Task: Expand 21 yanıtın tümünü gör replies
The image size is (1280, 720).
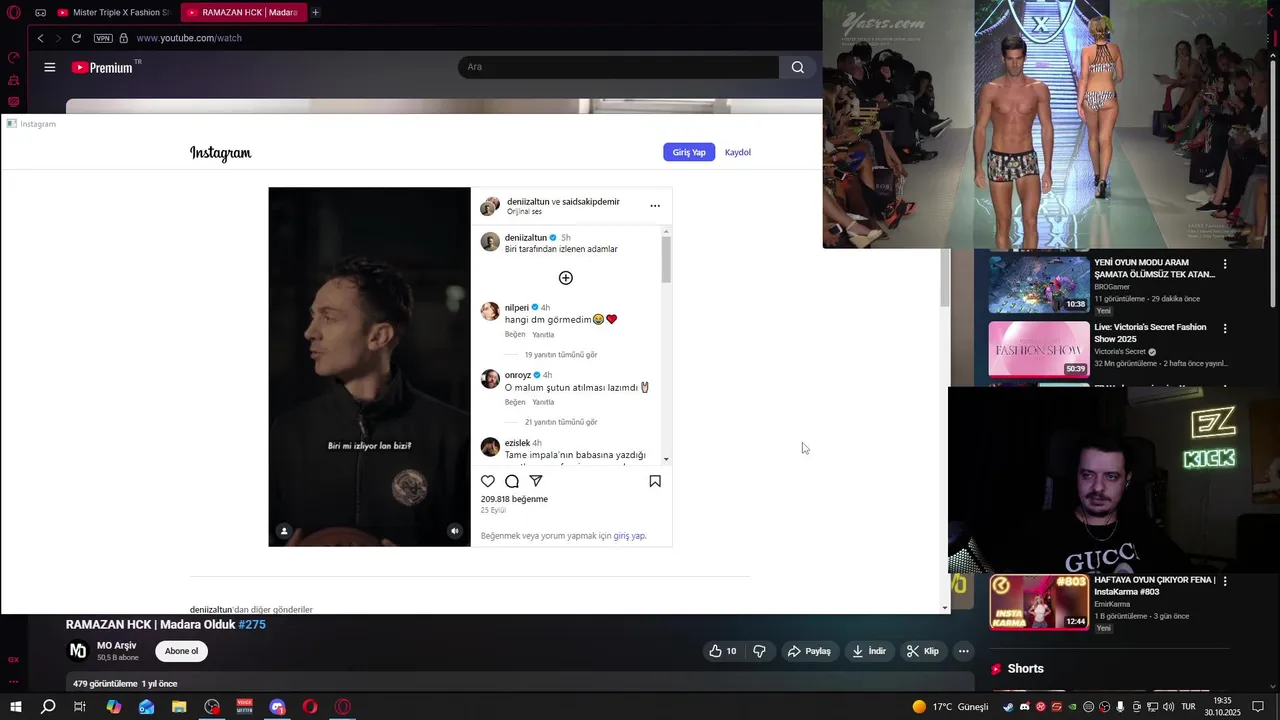Action: [561, 422]
